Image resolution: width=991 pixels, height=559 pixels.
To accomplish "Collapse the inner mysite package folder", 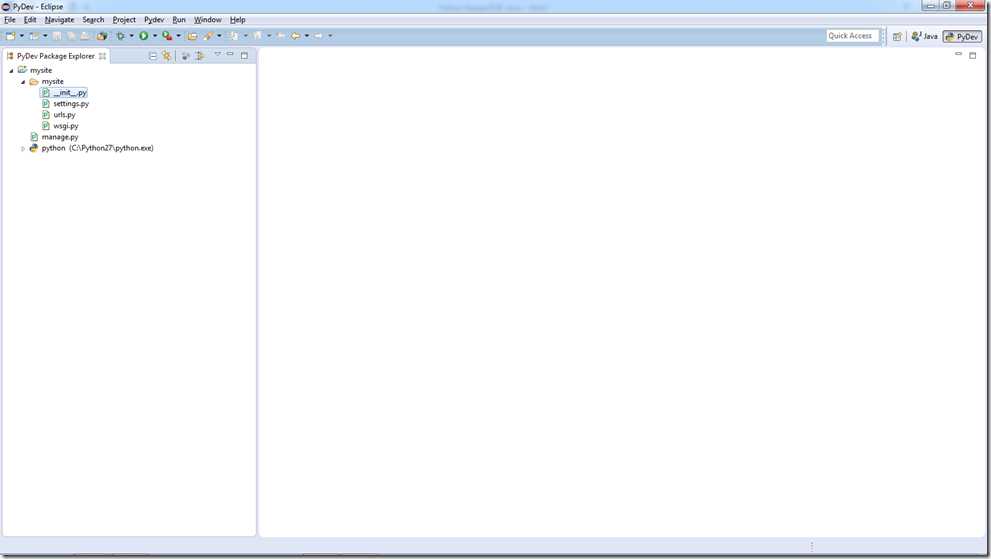I will [23, 82].
